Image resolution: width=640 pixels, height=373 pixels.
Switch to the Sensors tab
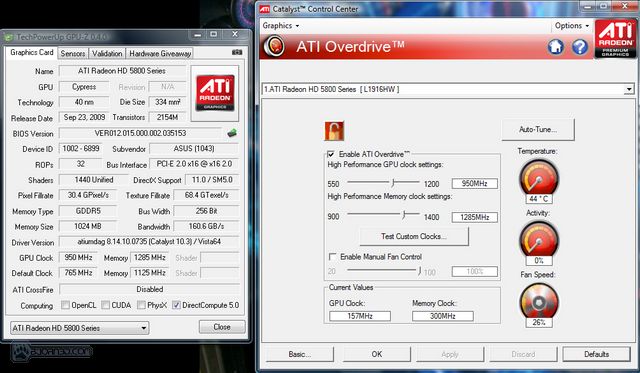tap(73, 53)
